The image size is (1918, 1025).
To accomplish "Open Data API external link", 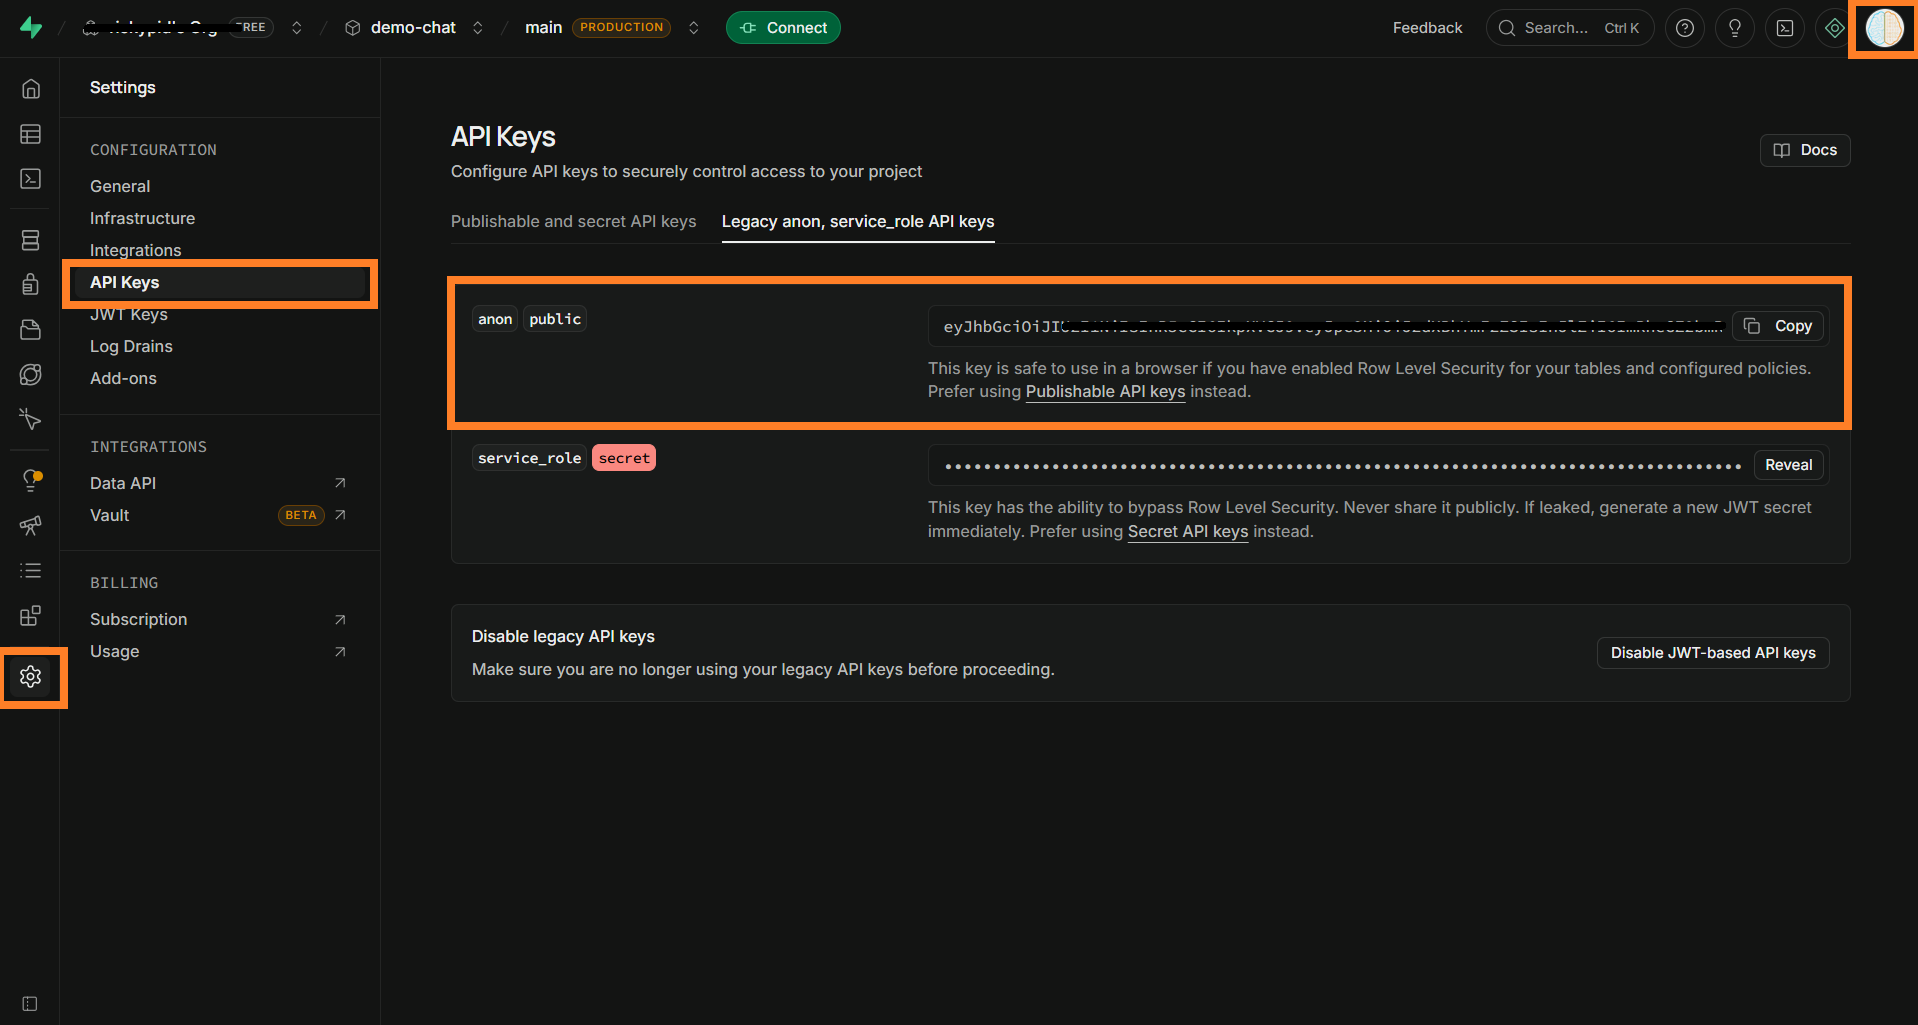I will (218, 483).
